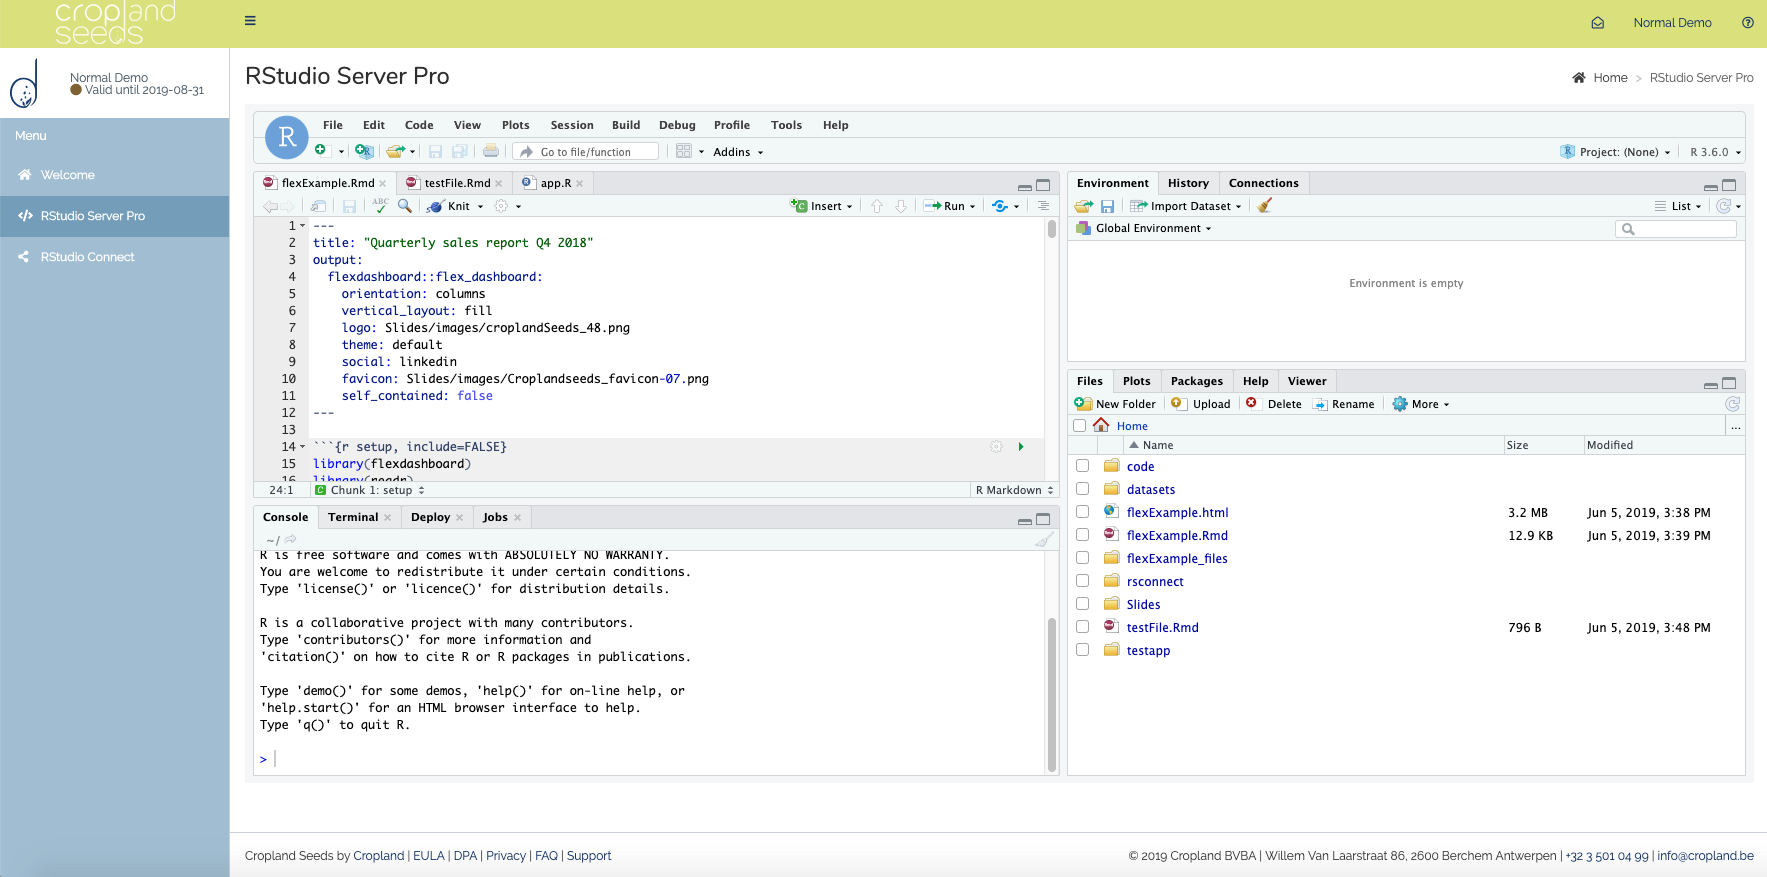This screenshot has height=877, width=1767.
Task: Click the spell check ABC icon
Action: (x=380, y=205)
